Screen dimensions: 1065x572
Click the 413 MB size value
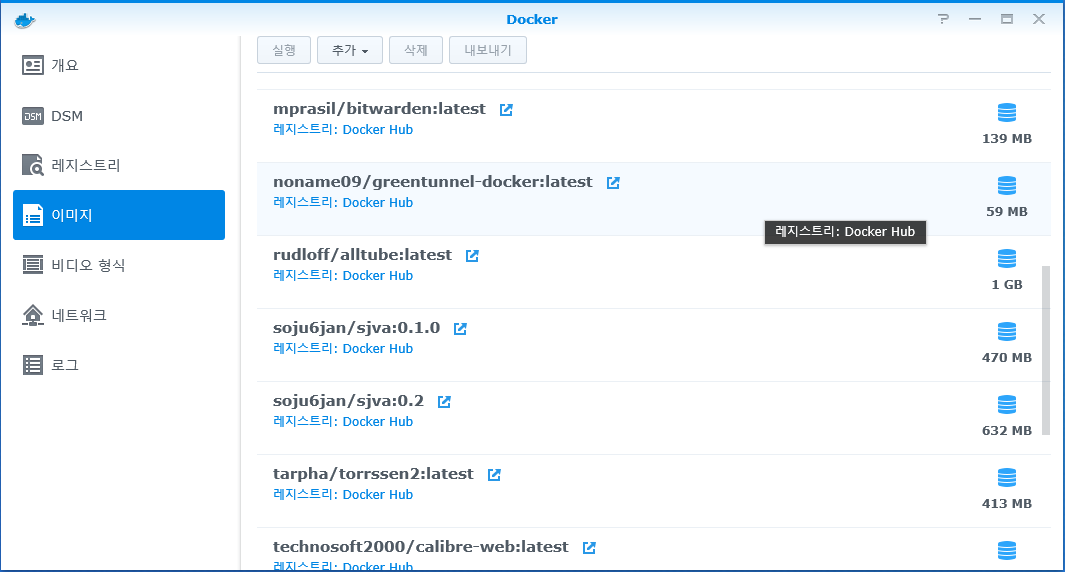[x=1007, y=504]
